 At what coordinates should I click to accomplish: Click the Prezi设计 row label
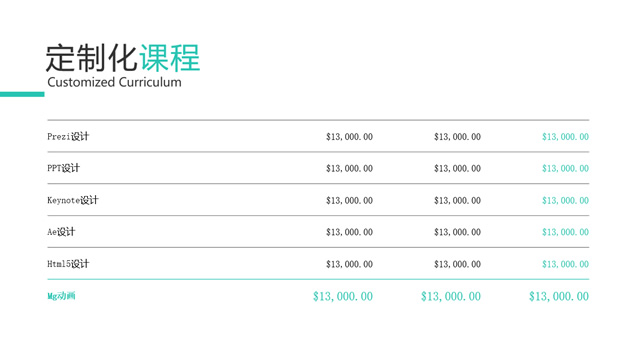click(68, 137)
